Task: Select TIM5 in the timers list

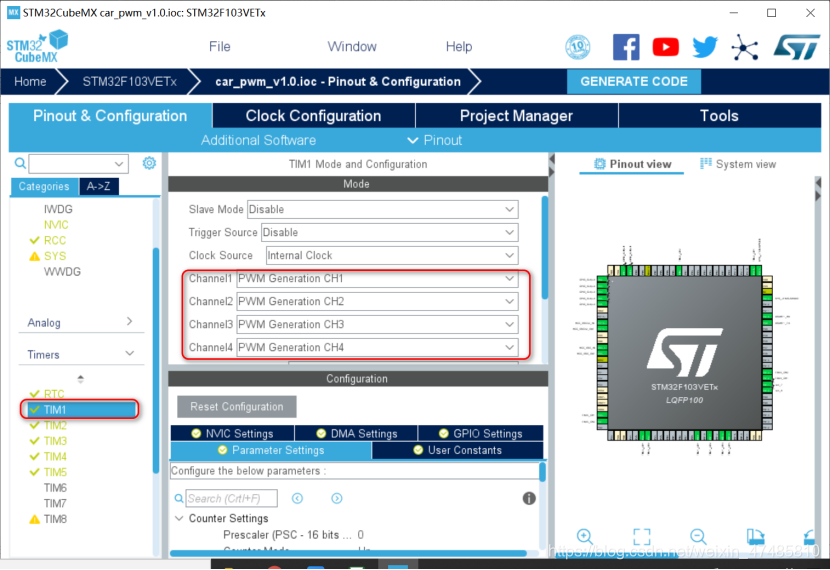Action: [55, 472]
